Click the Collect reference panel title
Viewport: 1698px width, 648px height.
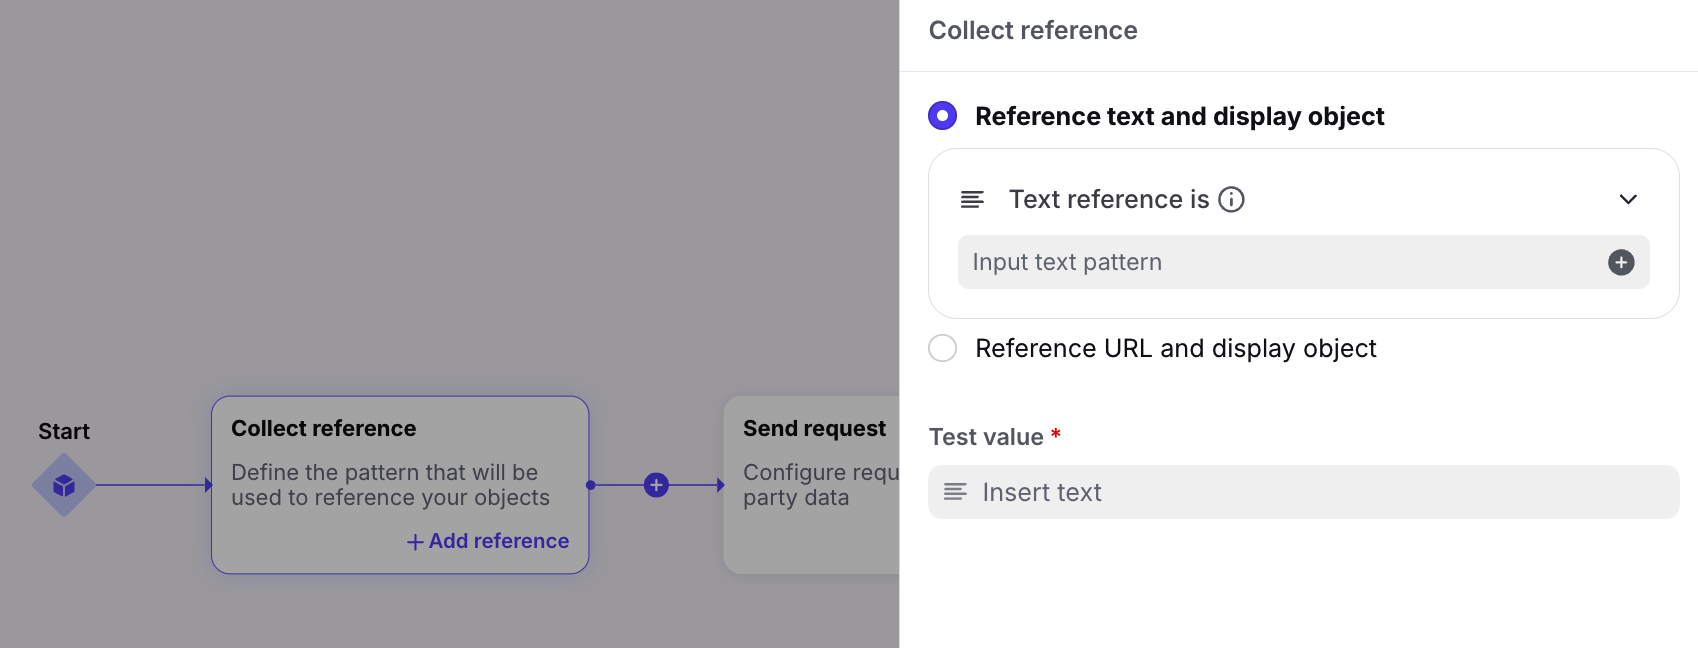1033,30
